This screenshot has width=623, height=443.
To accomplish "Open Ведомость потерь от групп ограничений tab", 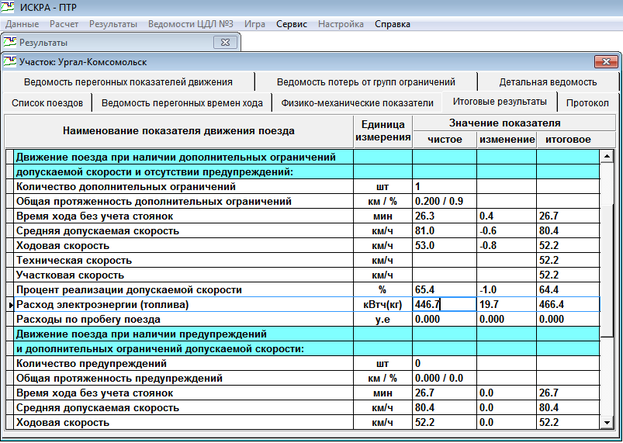I will click(366, 82).
